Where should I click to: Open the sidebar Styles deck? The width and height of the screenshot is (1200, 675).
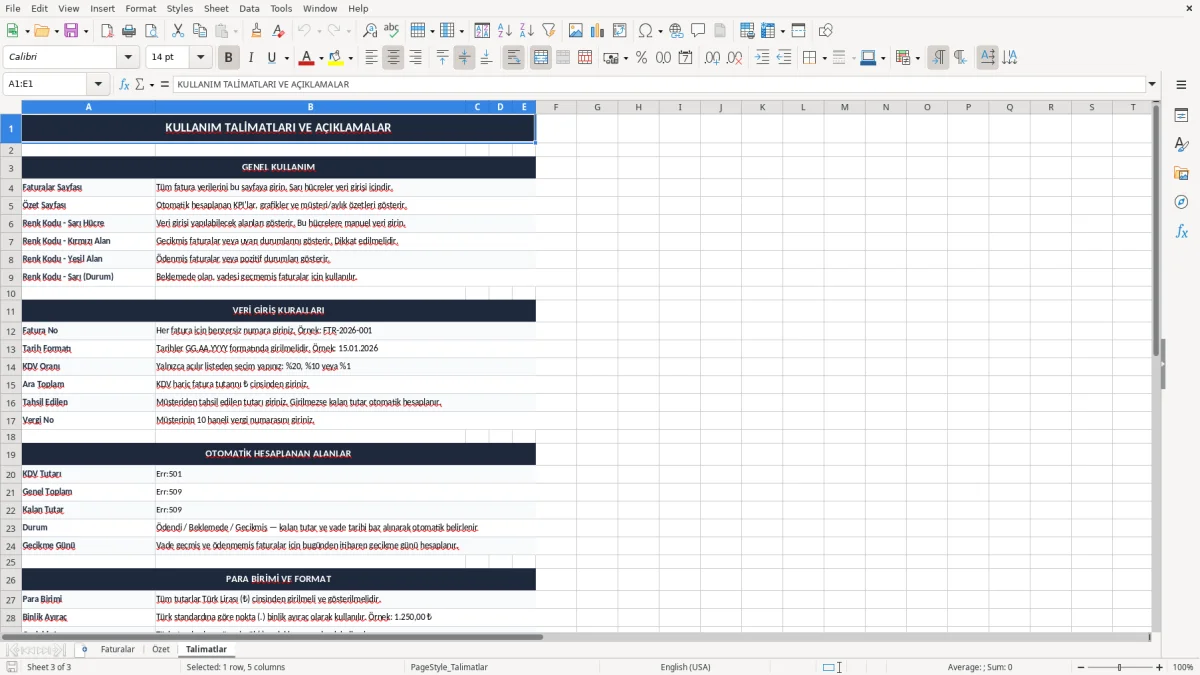[x=1181, y=145]
